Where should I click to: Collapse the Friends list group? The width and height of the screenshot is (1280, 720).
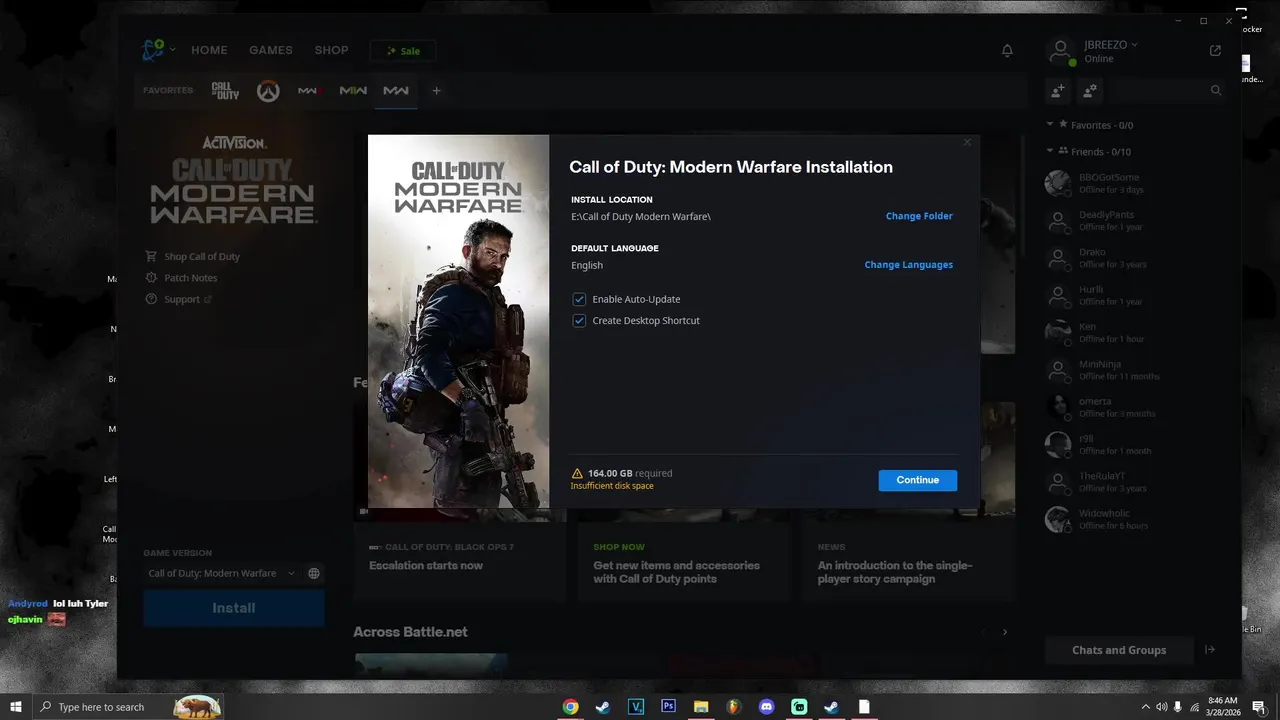[x=1050, y=151]
